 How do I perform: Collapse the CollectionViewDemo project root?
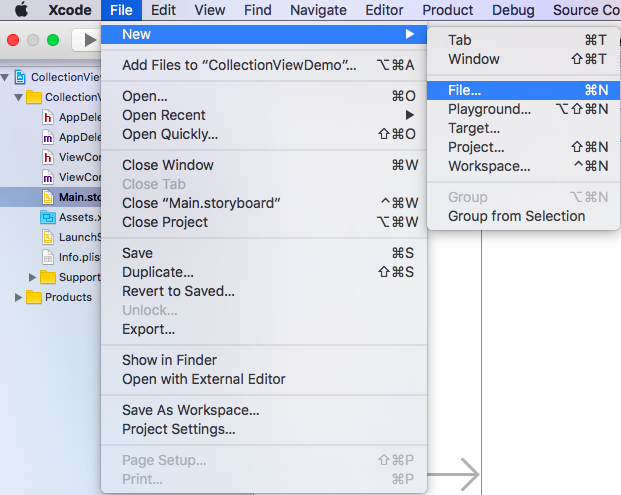point(5,77)
